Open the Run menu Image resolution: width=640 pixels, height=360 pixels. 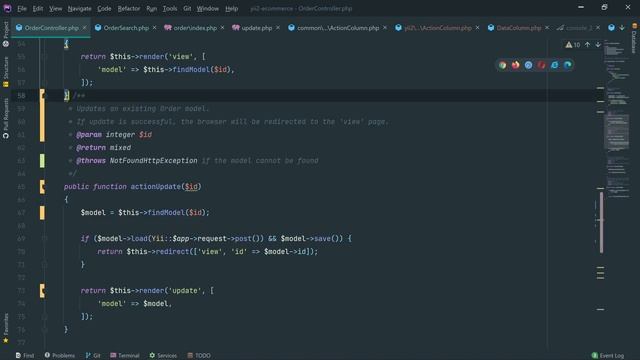151,9
